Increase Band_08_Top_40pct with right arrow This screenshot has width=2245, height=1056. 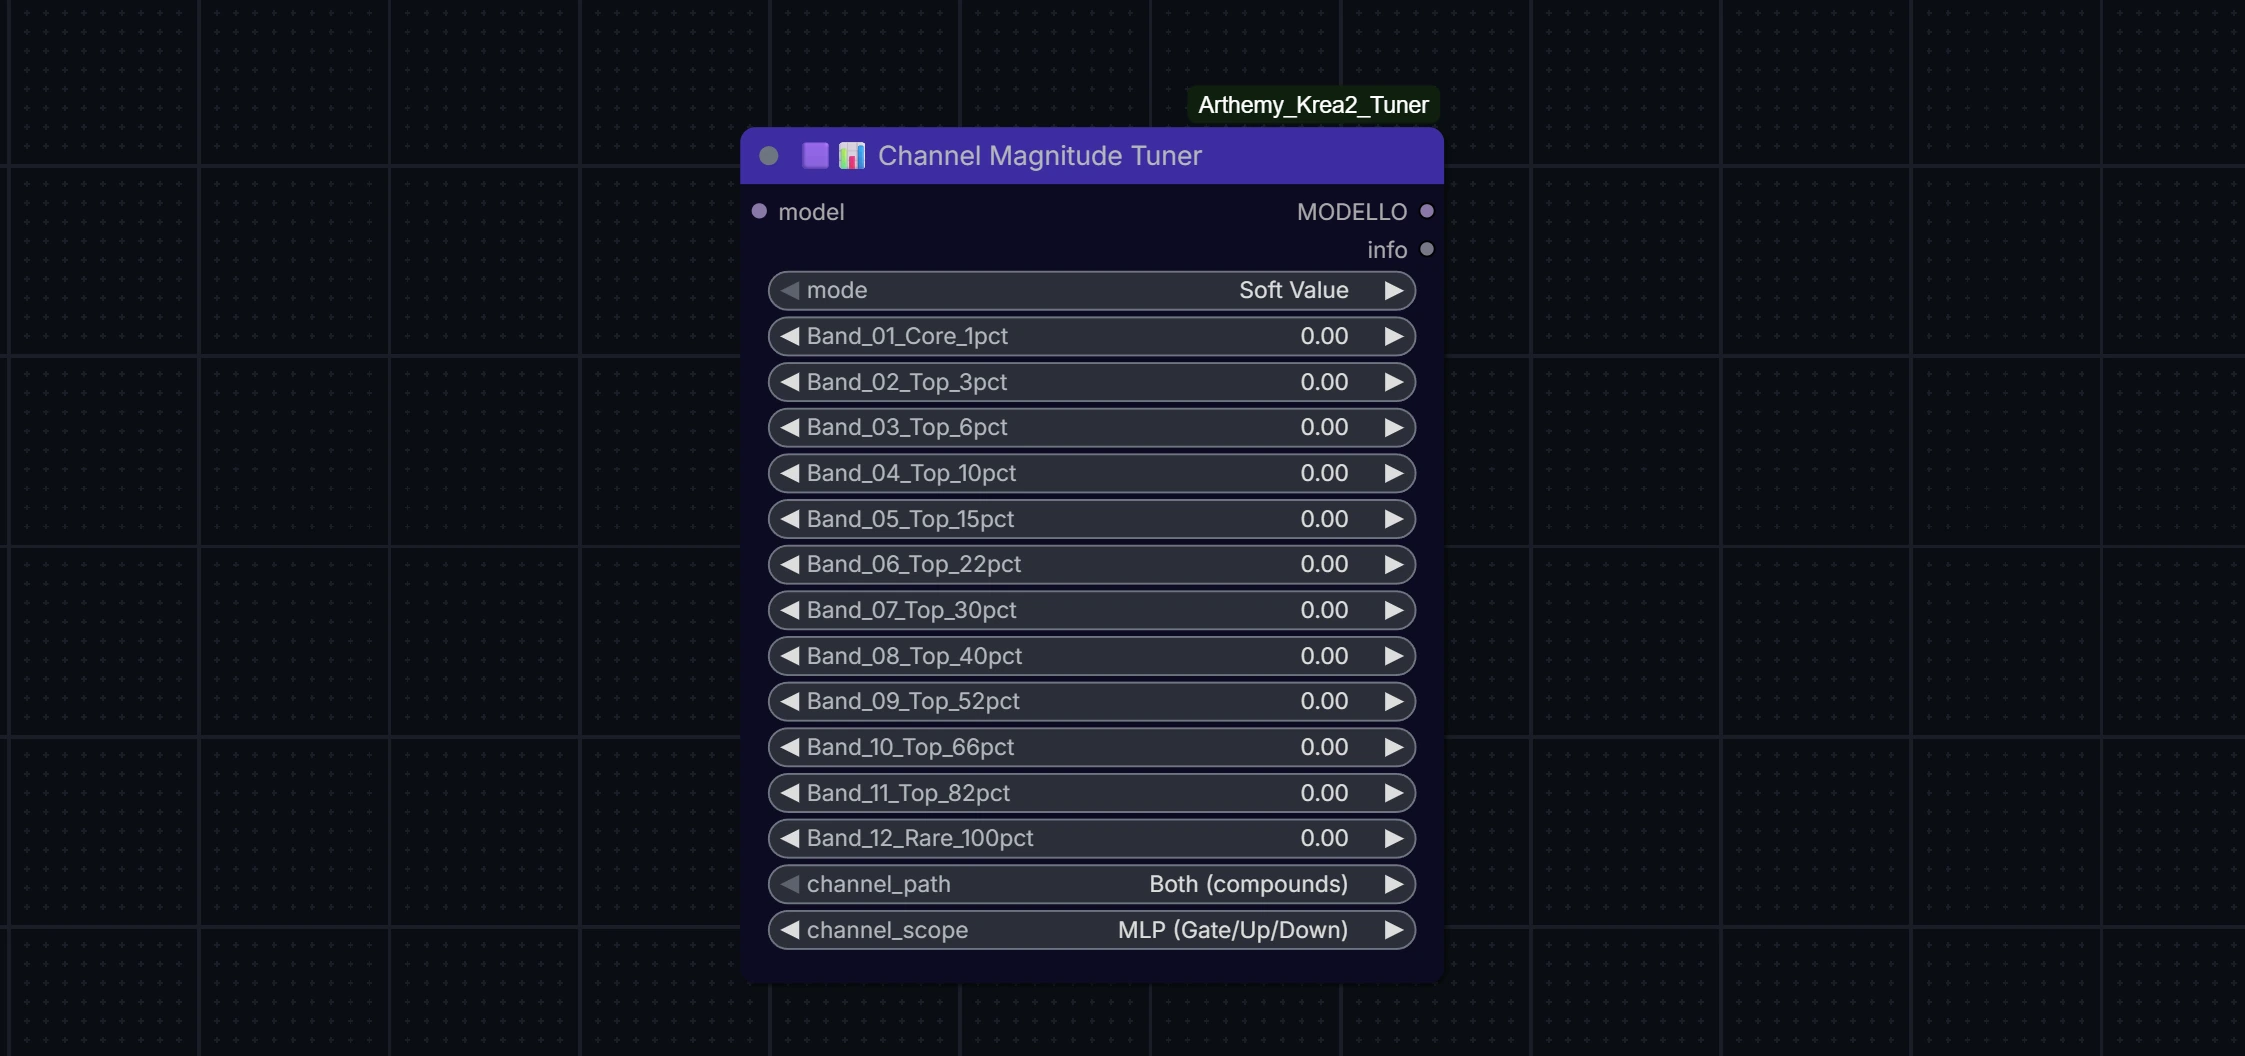[x=1393, y=656]
